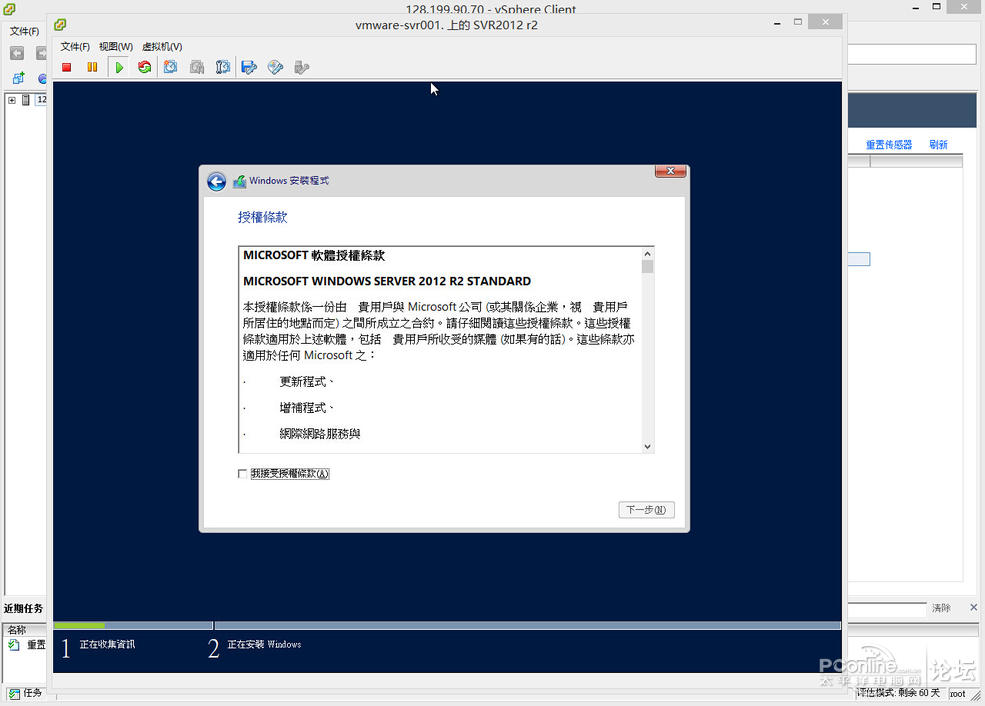The image size is (985, 706).
Task: Click the license scrollbar thumb
Action: [x=647, y=267]
